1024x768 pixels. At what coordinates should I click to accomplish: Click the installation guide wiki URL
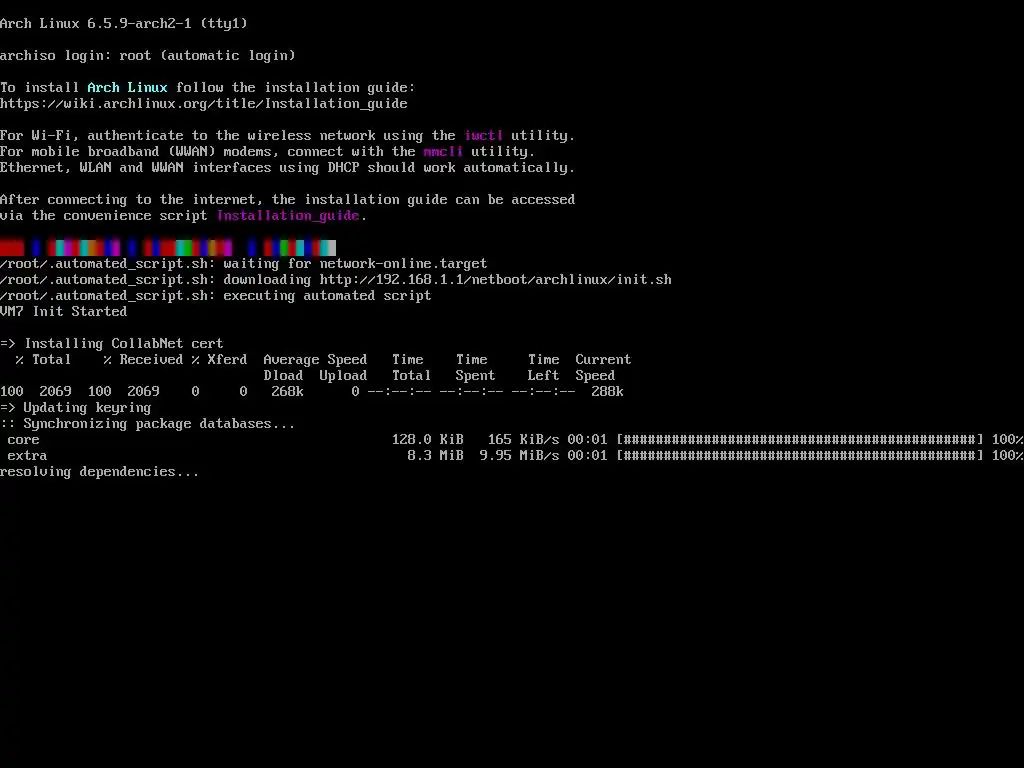coord(204,103)
